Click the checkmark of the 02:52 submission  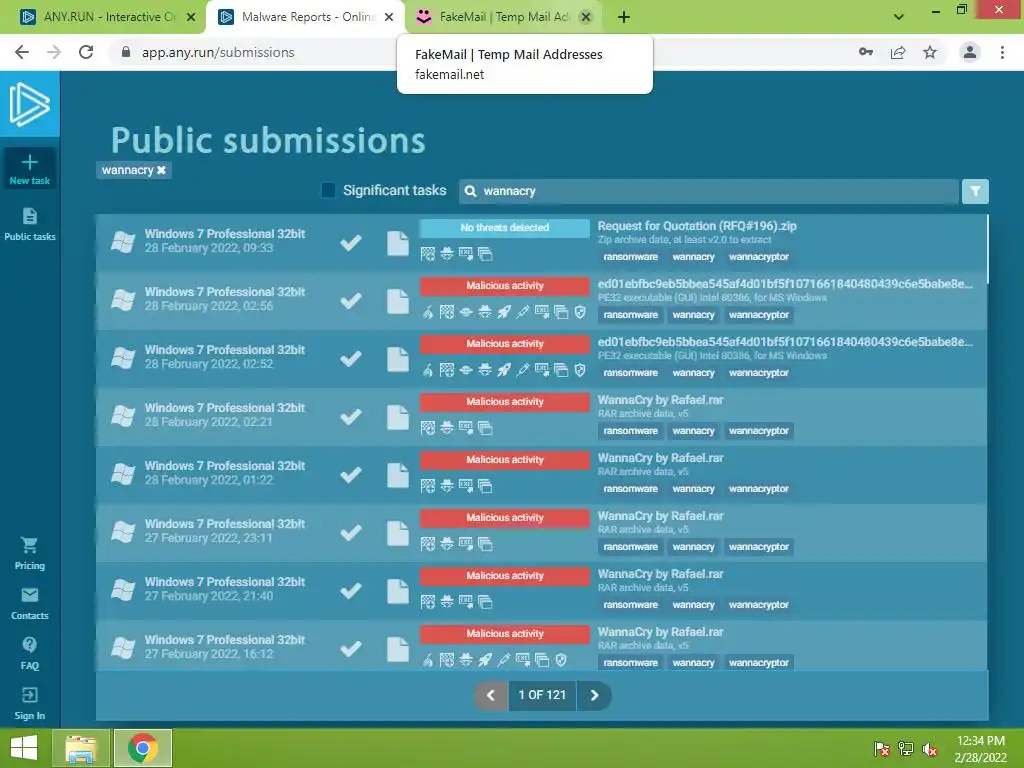tap(351, 359)
